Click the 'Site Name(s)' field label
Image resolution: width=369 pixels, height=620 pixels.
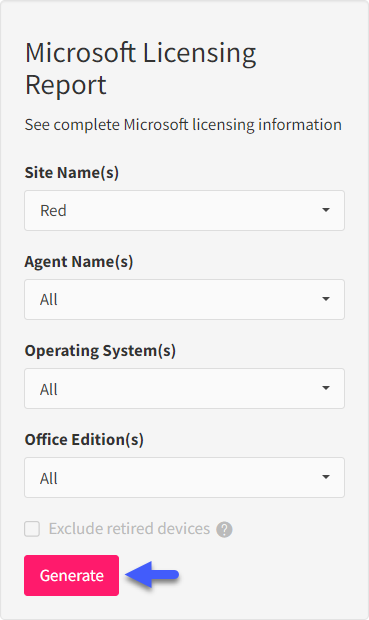[x=72, y=173]
